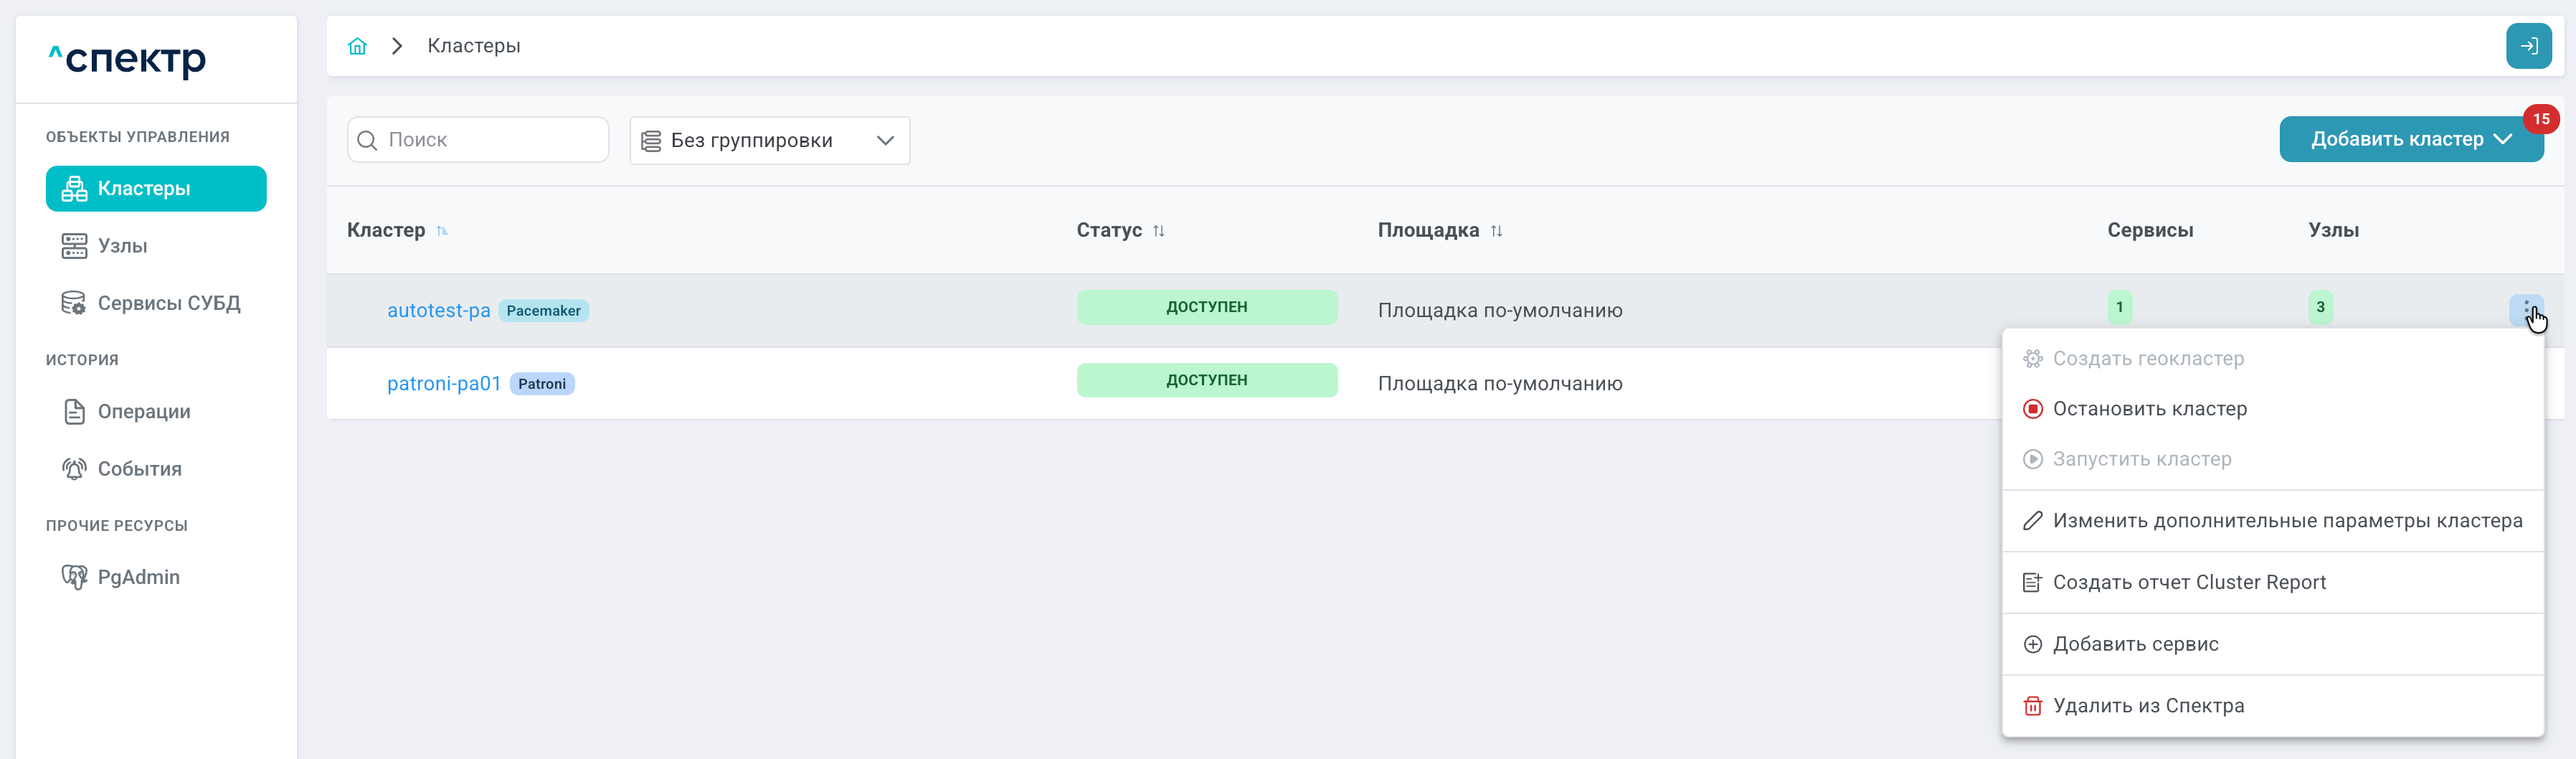
Task: Click the Pacemaker tag
Action: coord(543,311)
